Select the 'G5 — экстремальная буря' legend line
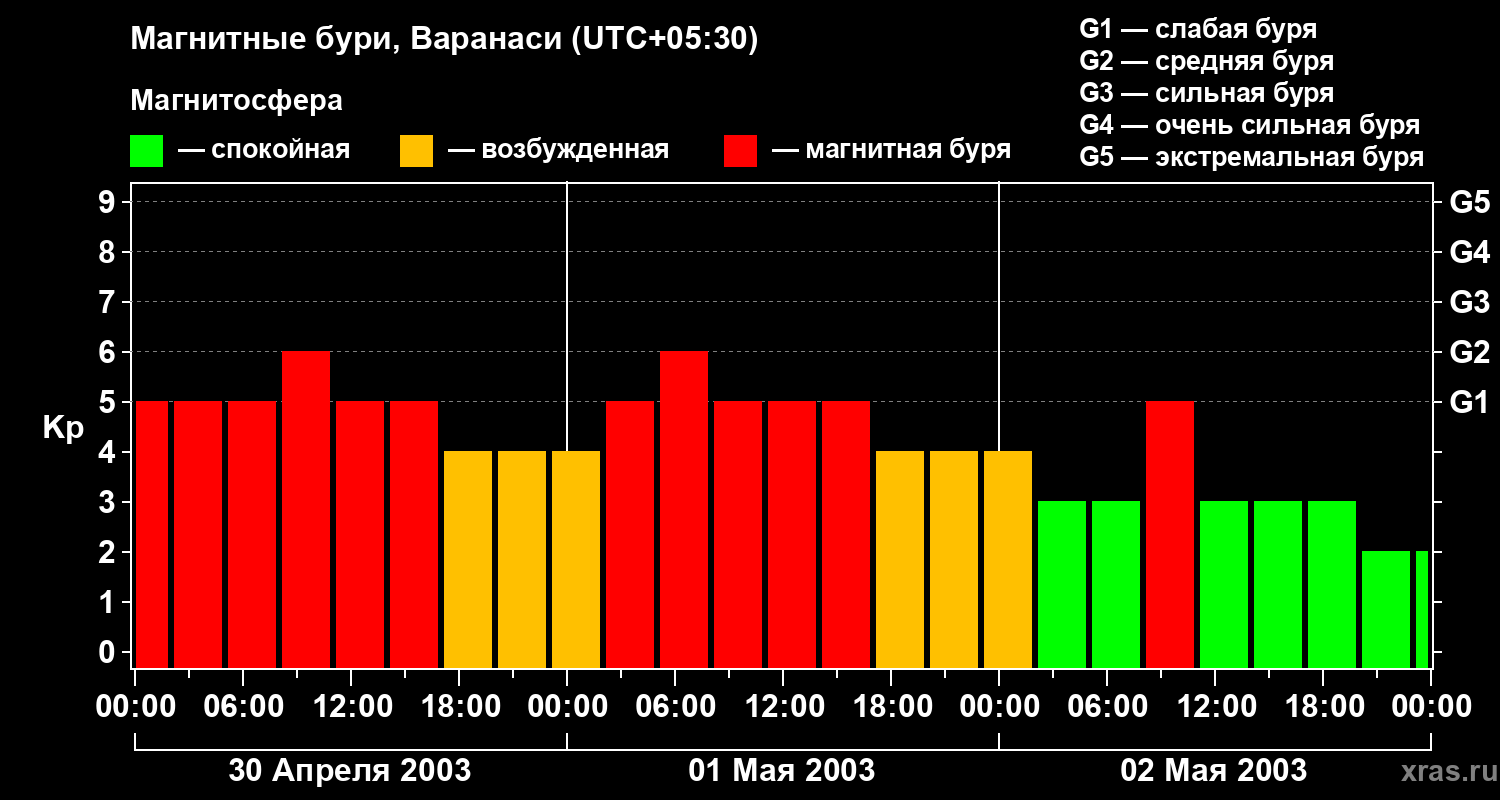 [1252, 157]
